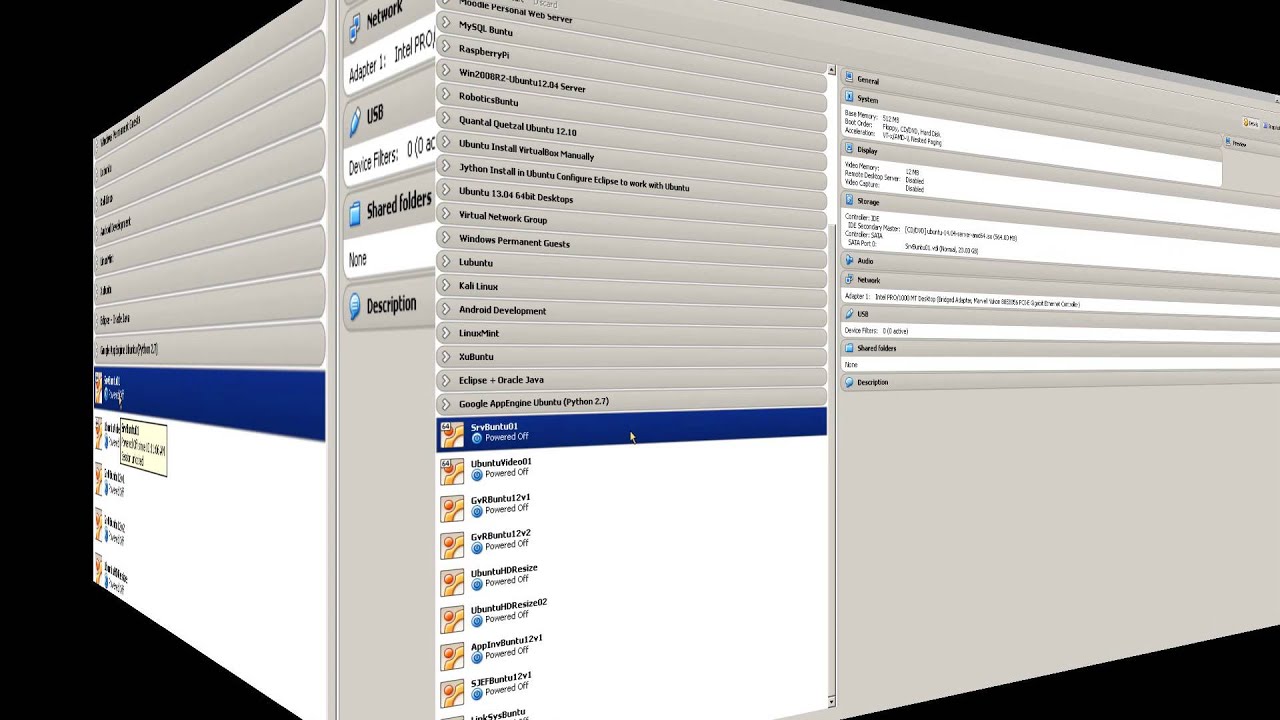The height and width of the screenshot is (720, 1280).
Task: Expand the RoboticsBuntu group chevron
Action: 446,95
